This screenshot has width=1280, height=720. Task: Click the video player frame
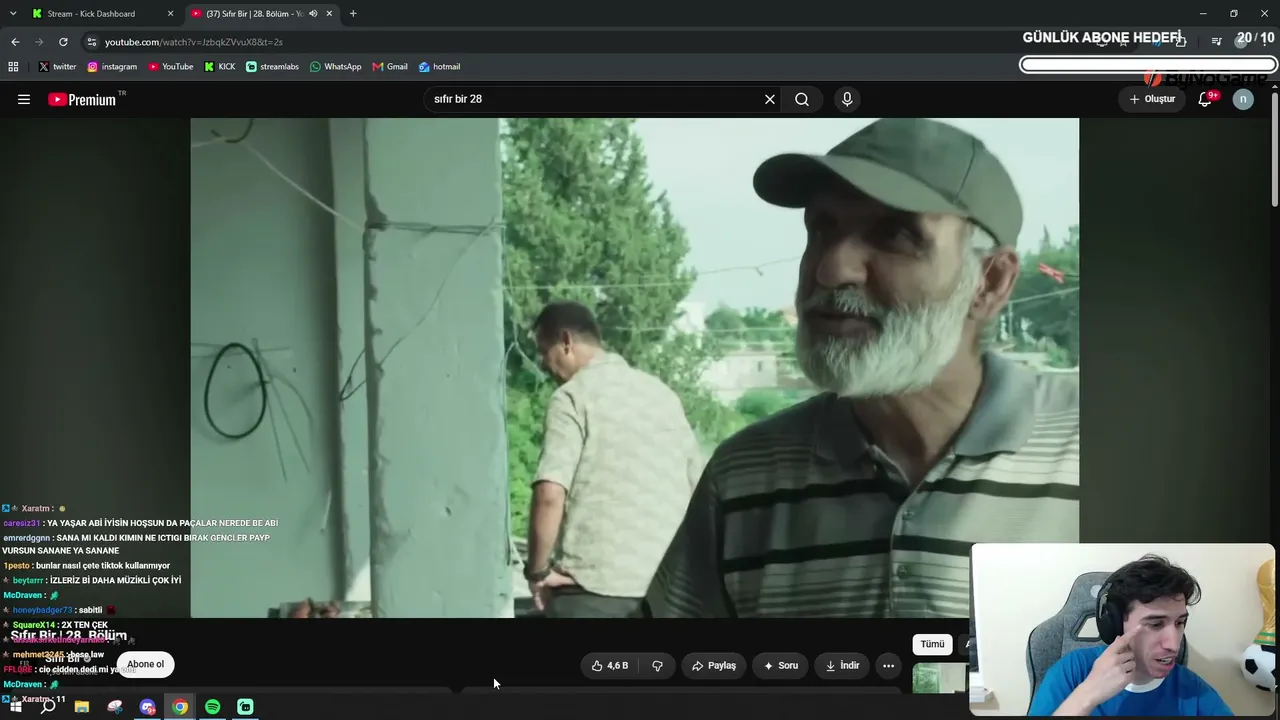click(634, 368)
